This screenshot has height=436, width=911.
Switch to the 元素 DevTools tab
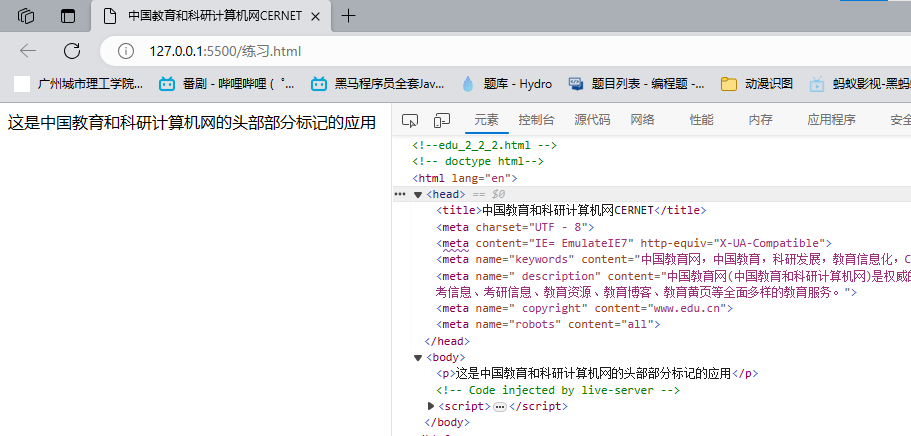point(486,120)
